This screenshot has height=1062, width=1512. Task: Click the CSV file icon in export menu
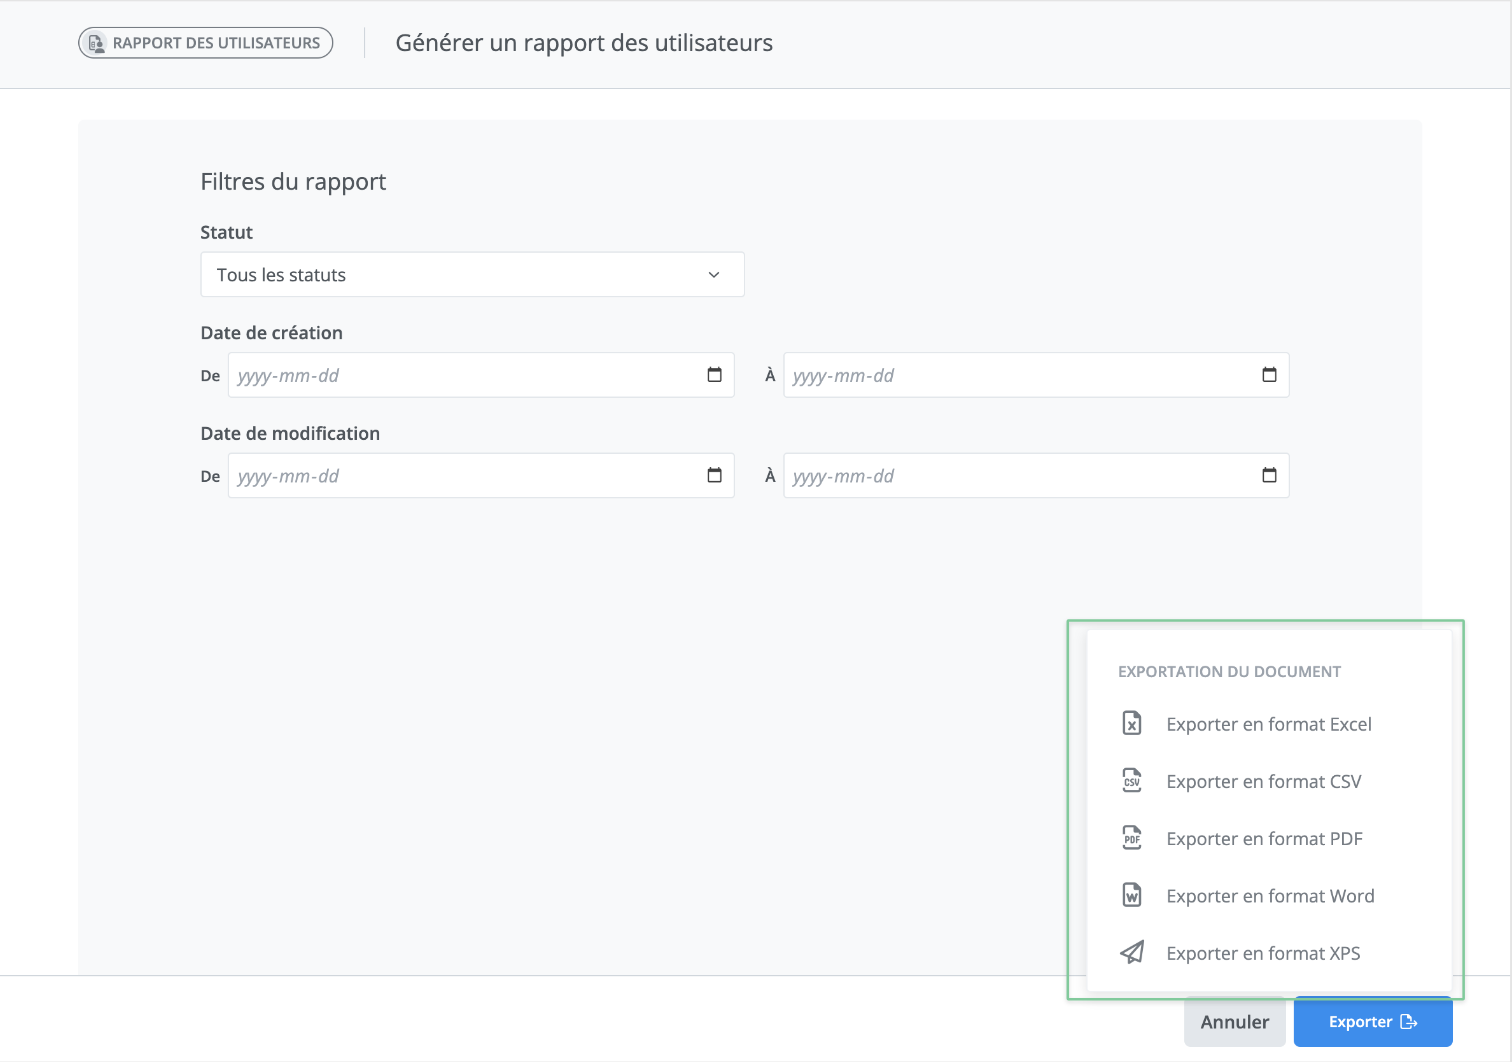pos(1131,781)
